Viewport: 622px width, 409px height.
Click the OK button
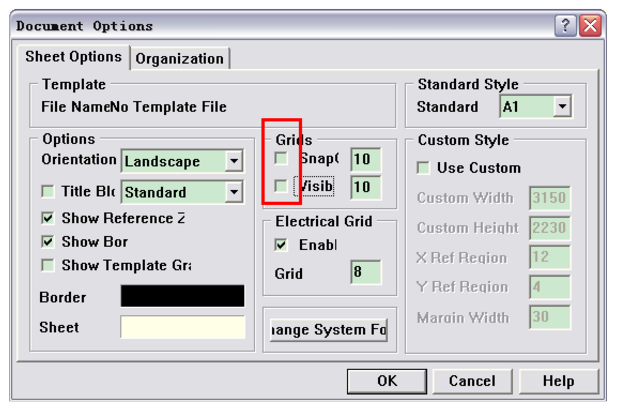387,381
